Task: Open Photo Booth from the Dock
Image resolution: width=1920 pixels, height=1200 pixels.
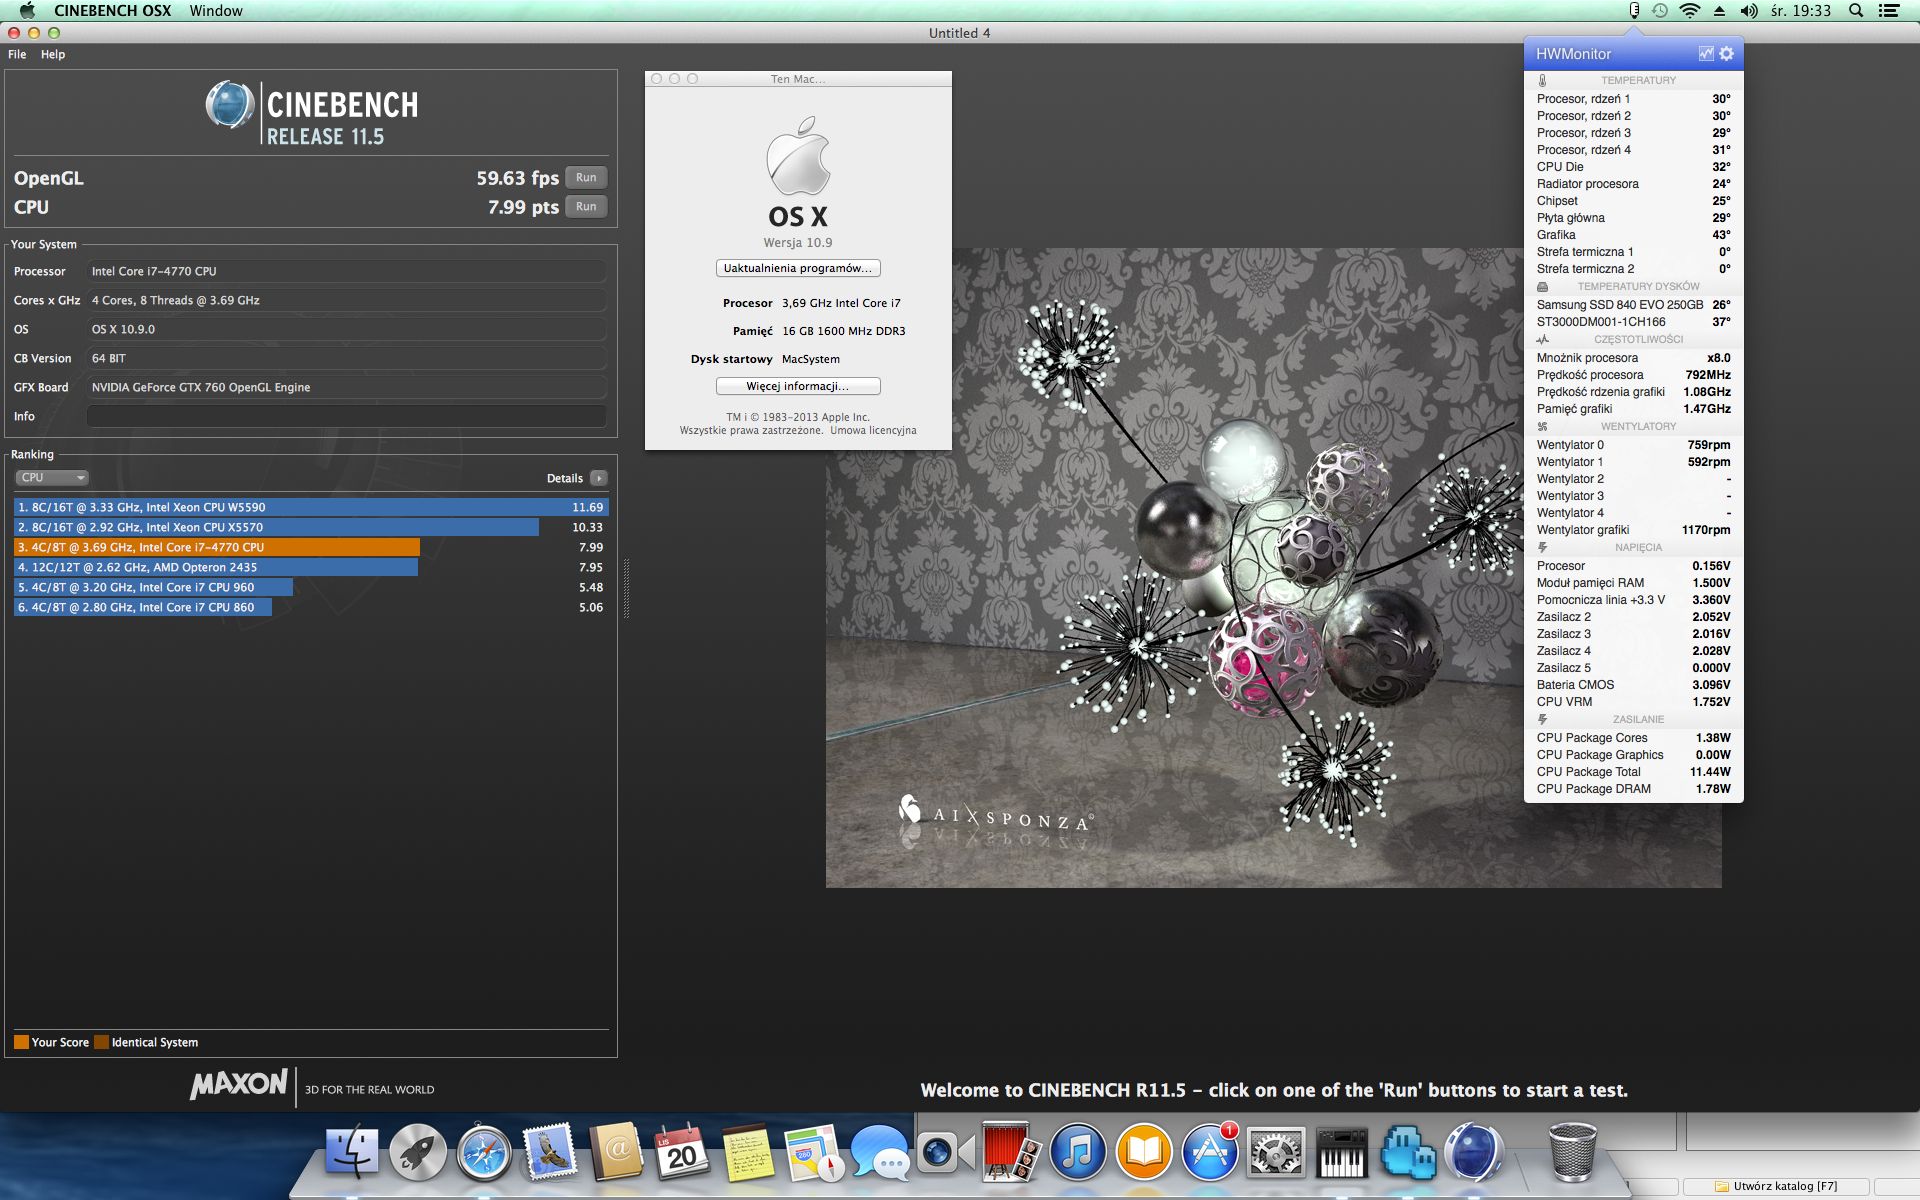Action: 1012,1153
